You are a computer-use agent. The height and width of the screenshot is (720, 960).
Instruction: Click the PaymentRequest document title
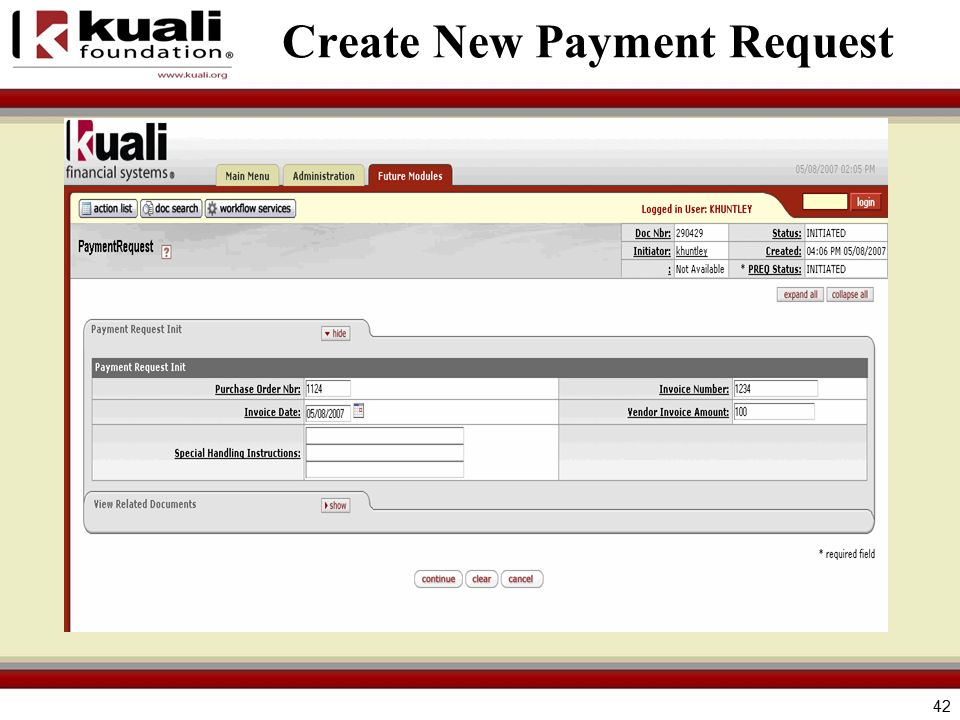116,247
